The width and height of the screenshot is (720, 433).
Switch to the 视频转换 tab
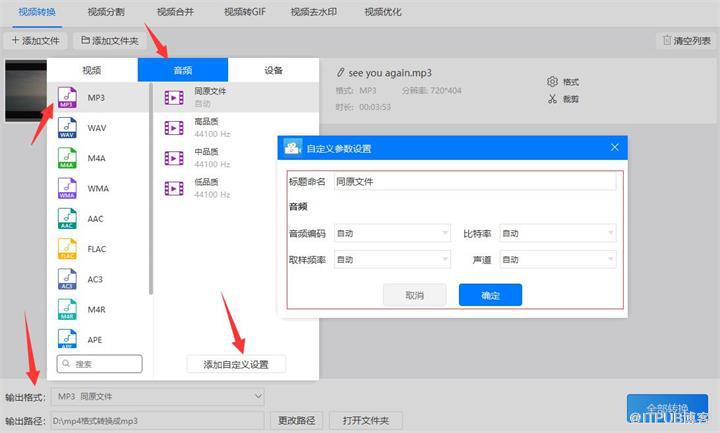[x=37, y=12]
